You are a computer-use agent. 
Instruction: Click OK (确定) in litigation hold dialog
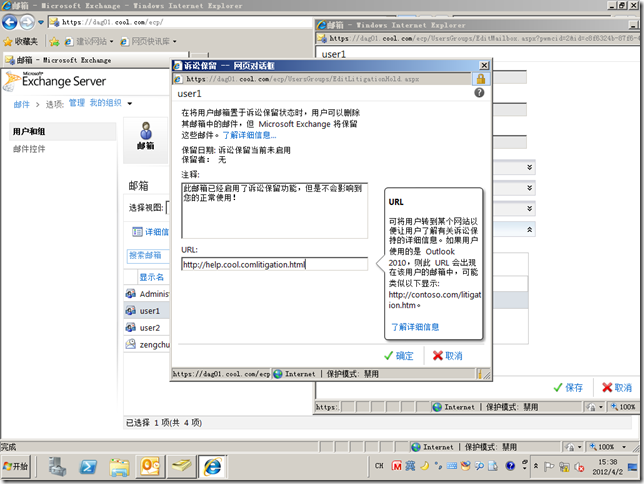[x=398, y=355]
